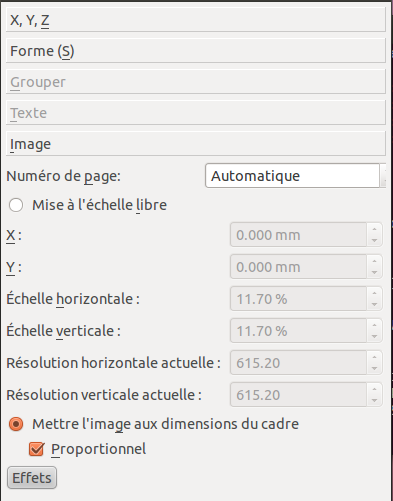The image size is (393, 501).
Task: Click the disabled Grouper tab
Action: (x=196, y=82)
